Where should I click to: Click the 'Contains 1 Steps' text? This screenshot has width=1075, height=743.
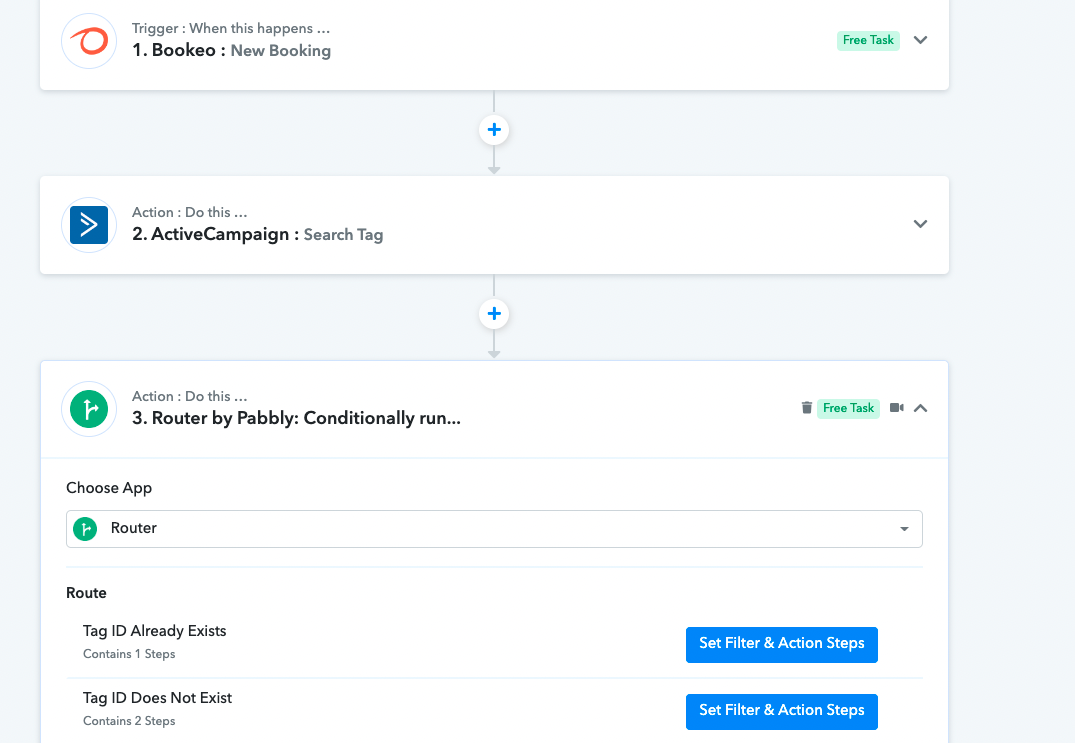(129, 654)
